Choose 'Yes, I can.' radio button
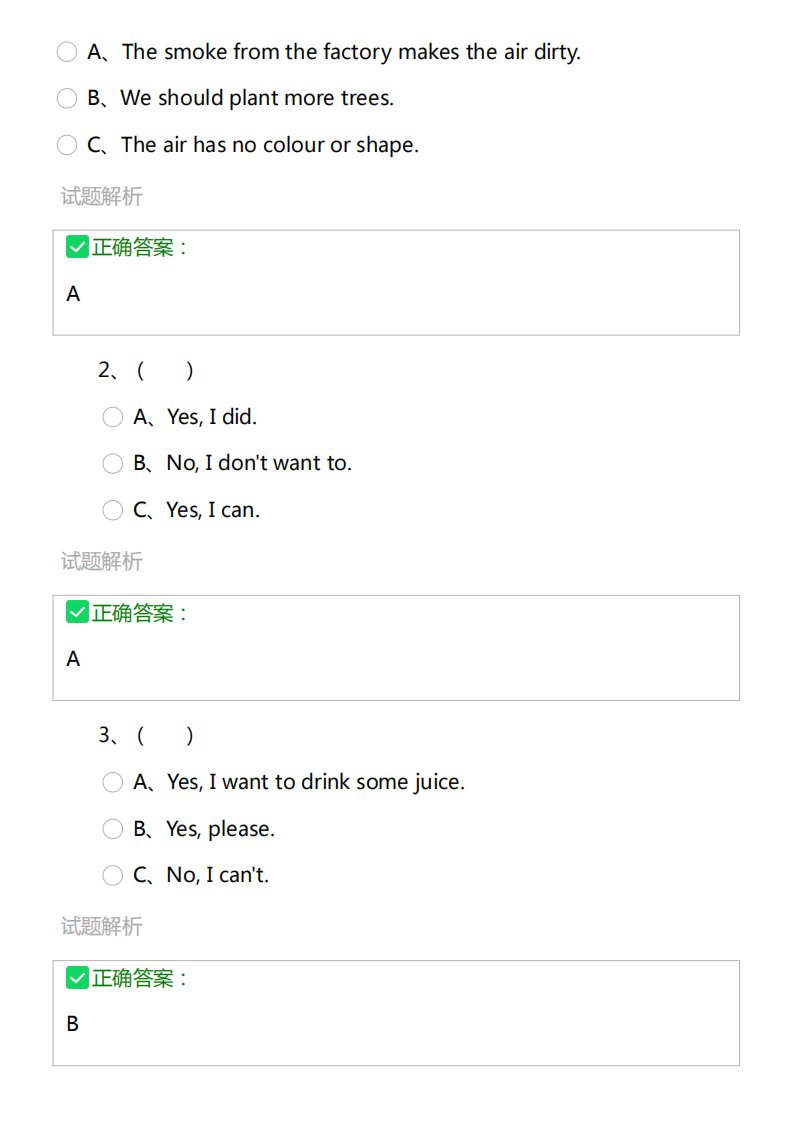The height and width of the screenshot is (1122, 793). point(112,510)
